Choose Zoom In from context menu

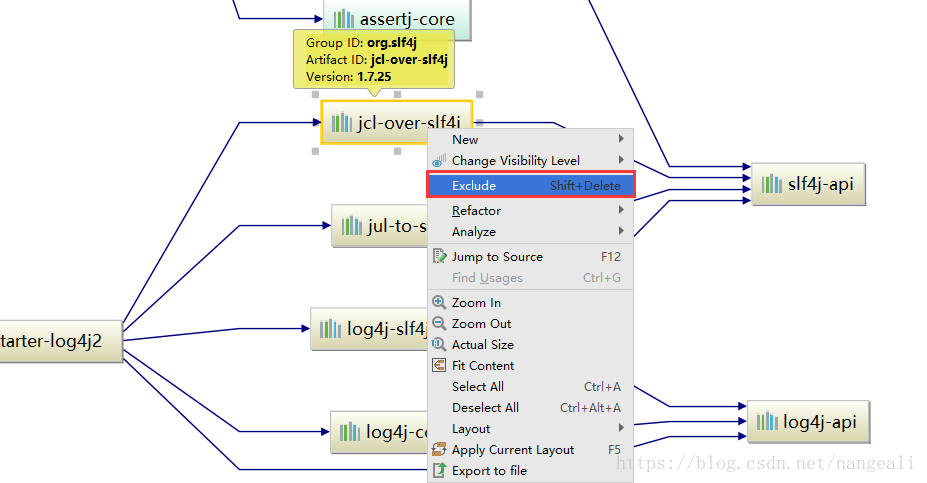530,303
